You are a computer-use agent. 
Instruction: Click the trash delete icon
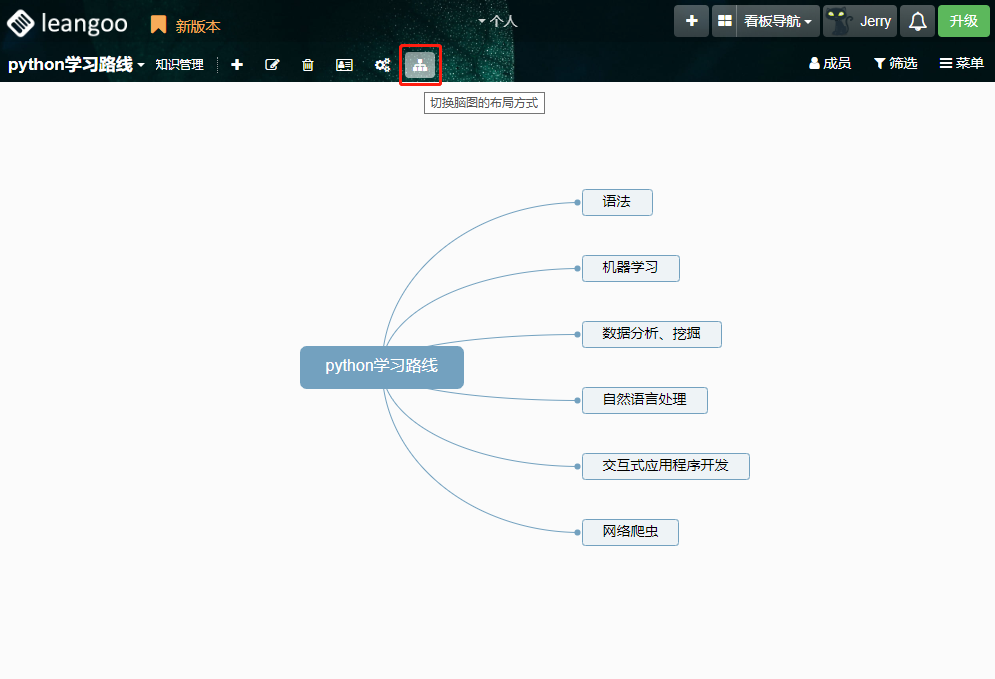308,65
